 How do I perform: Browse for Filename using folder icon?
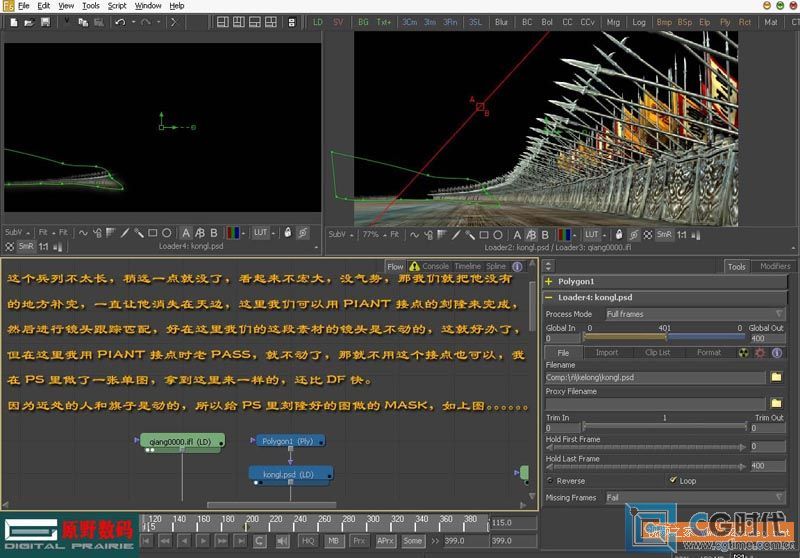pyautogui.click(x=776, y=377)
